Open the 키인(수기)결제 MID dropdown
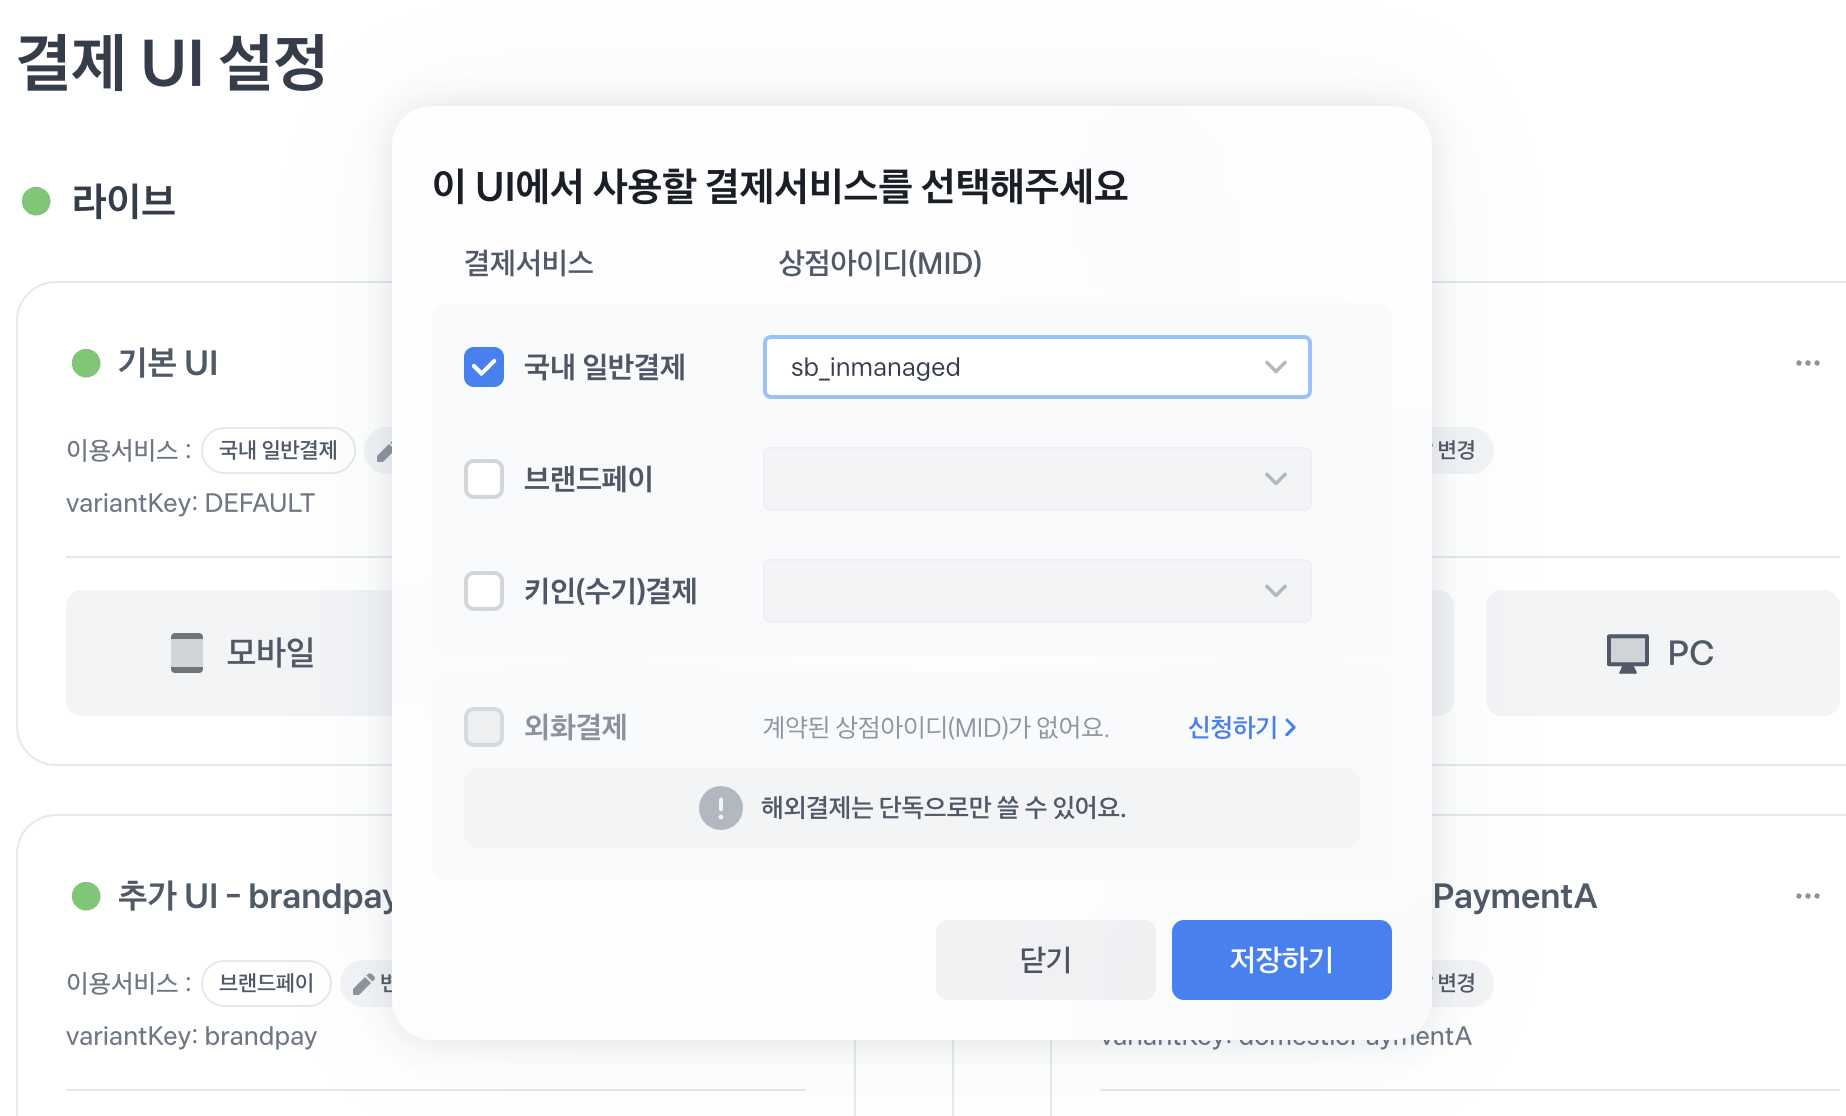1846x1116 pixels. click(1036, 591)
